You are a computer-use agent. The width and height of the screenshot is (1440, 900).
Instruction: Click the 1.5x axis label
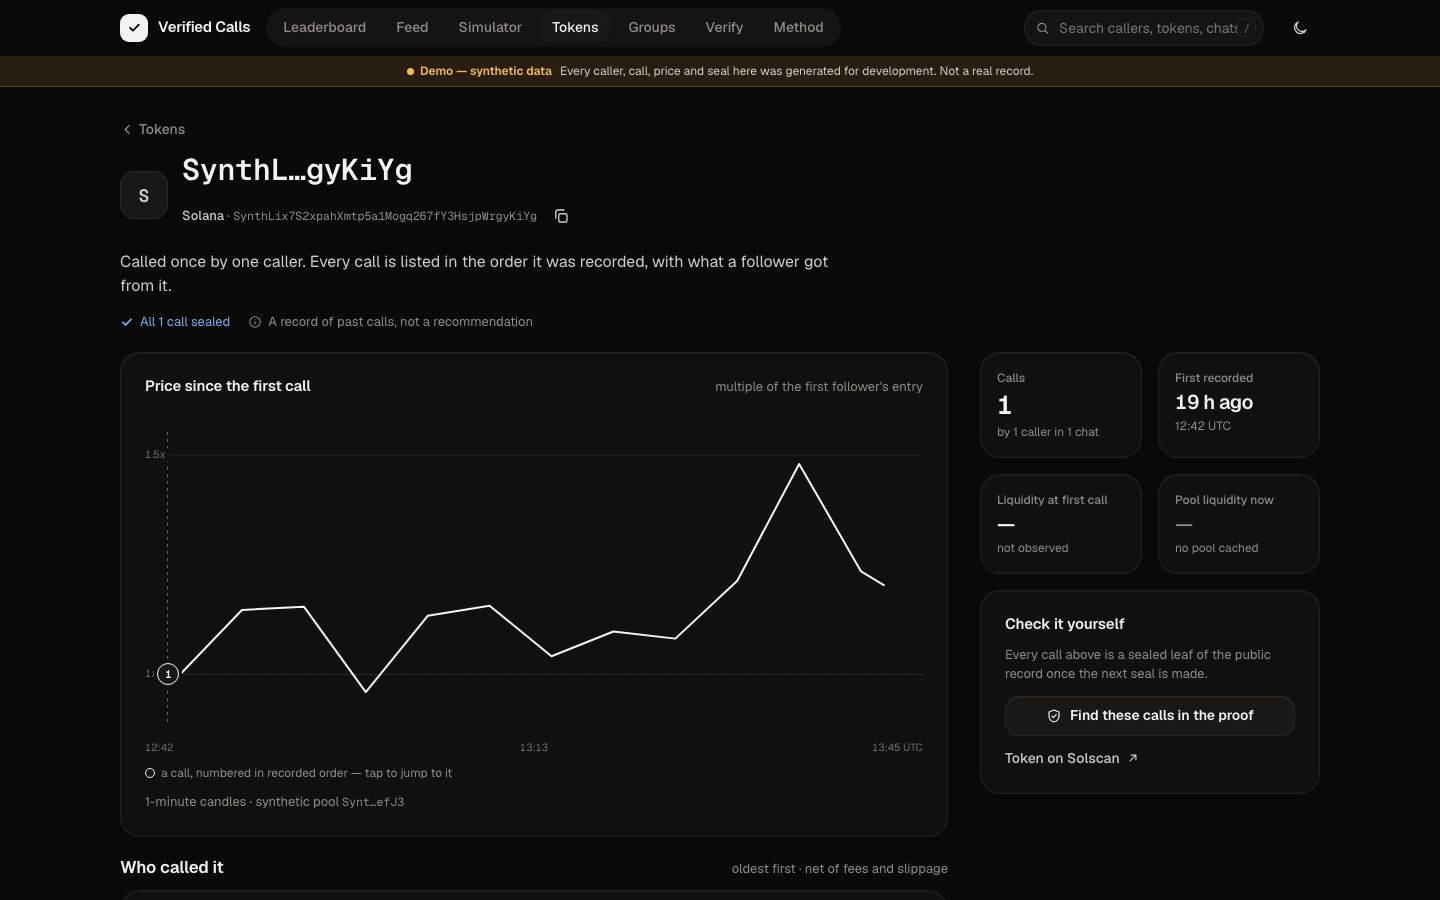pos(155,454)
